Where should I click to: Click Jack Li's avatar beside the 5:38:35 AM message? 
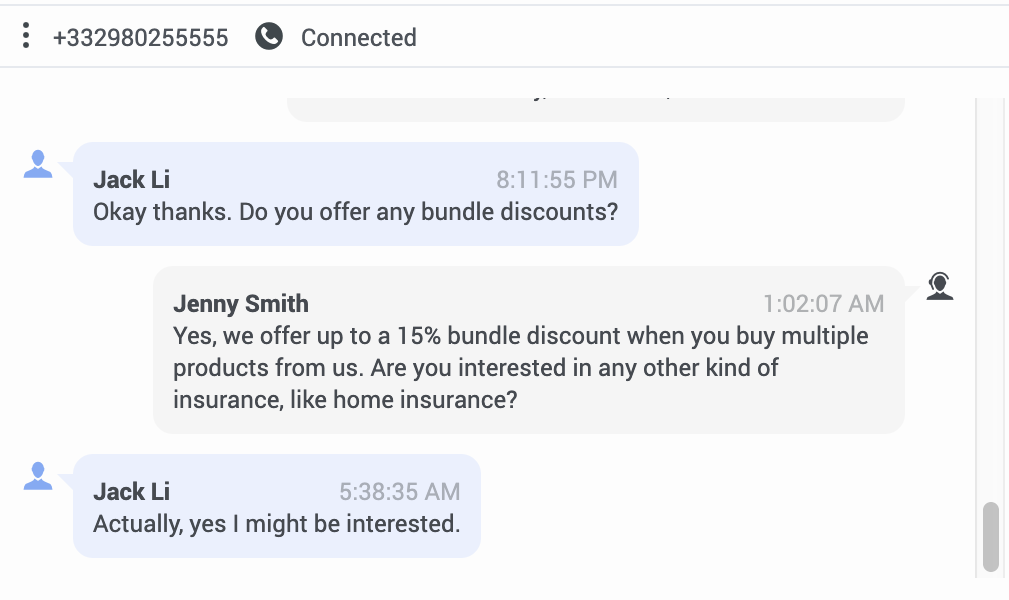tap(38, 476)
